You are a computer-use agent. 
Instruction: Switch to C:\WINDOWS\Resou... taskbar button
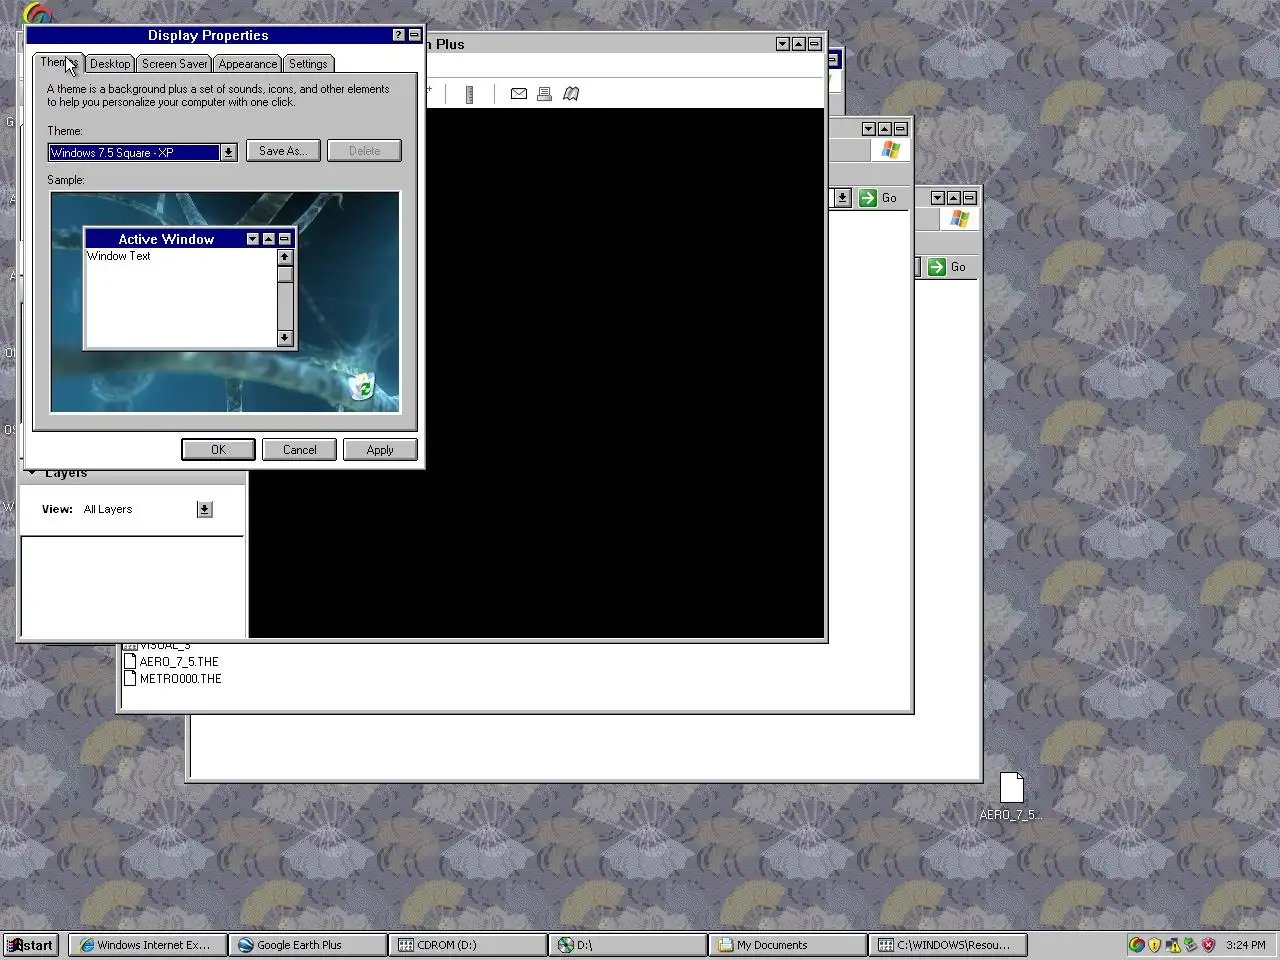pyautogui.click(x=948, y=945)
